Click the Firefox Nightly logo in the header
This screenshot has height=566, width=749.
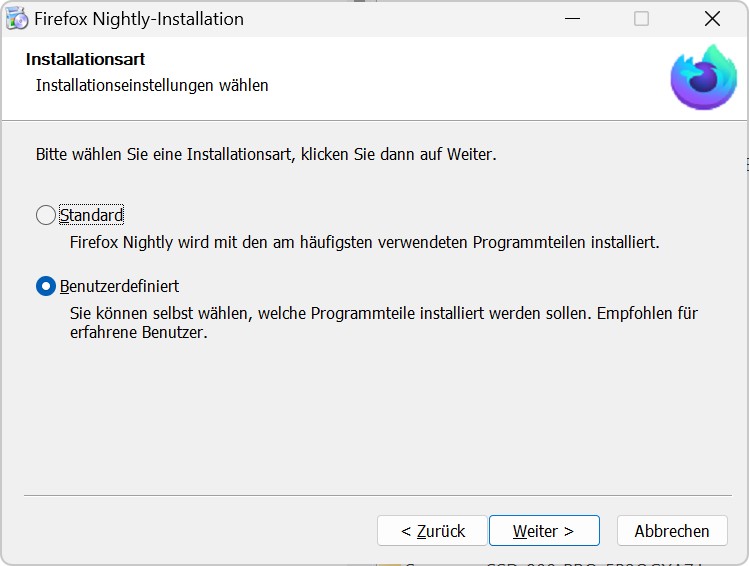pos(703,77)
